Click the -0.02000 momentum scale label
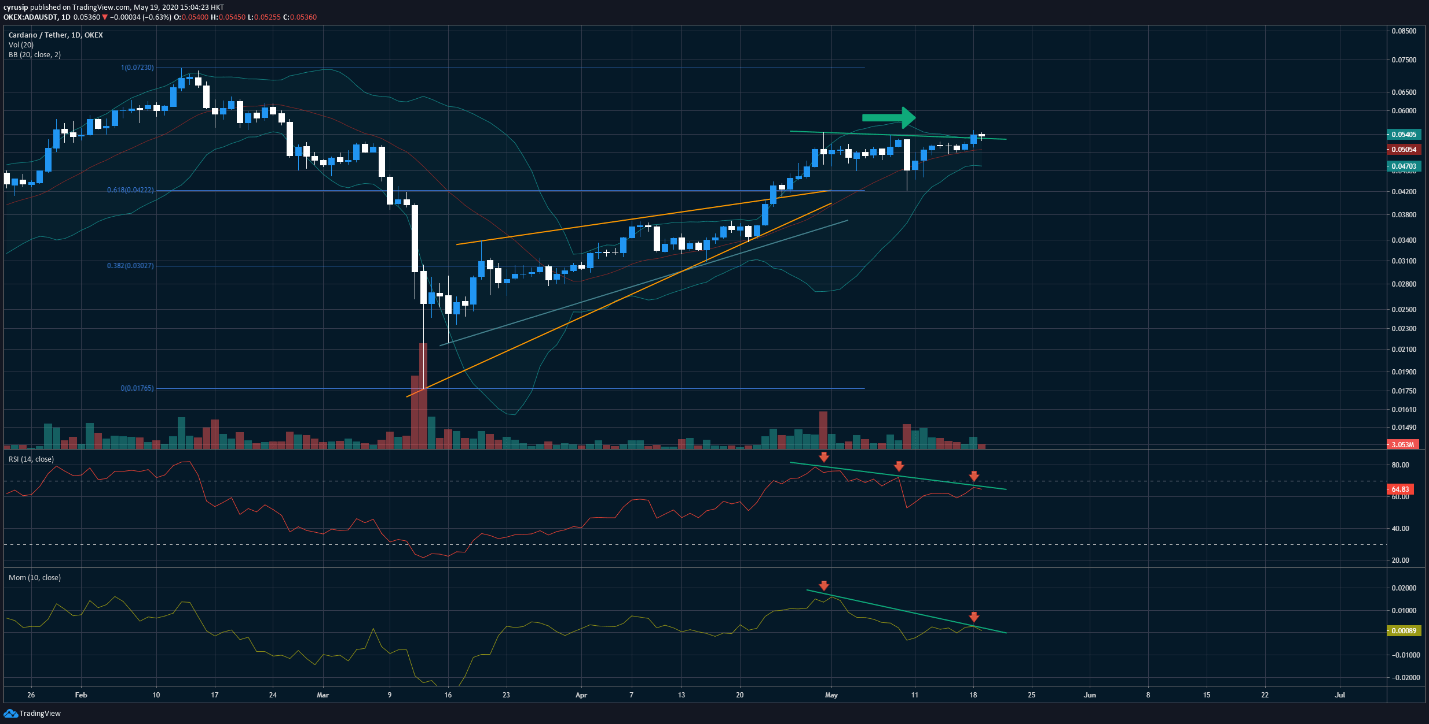Screen dimensions: 1429x724 (x=1404, y=678)
